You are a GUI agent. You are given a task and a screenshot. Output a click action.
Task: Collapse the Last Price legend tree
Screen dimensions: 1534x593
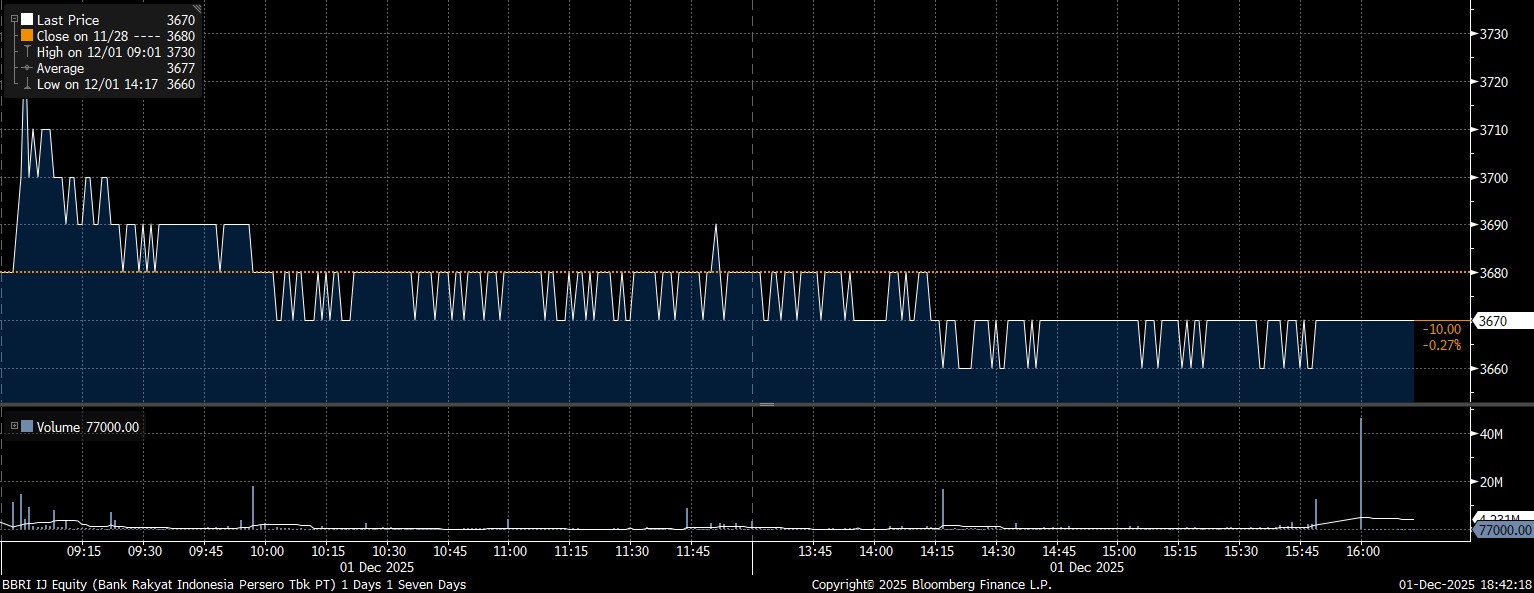[x=14, y=19]
